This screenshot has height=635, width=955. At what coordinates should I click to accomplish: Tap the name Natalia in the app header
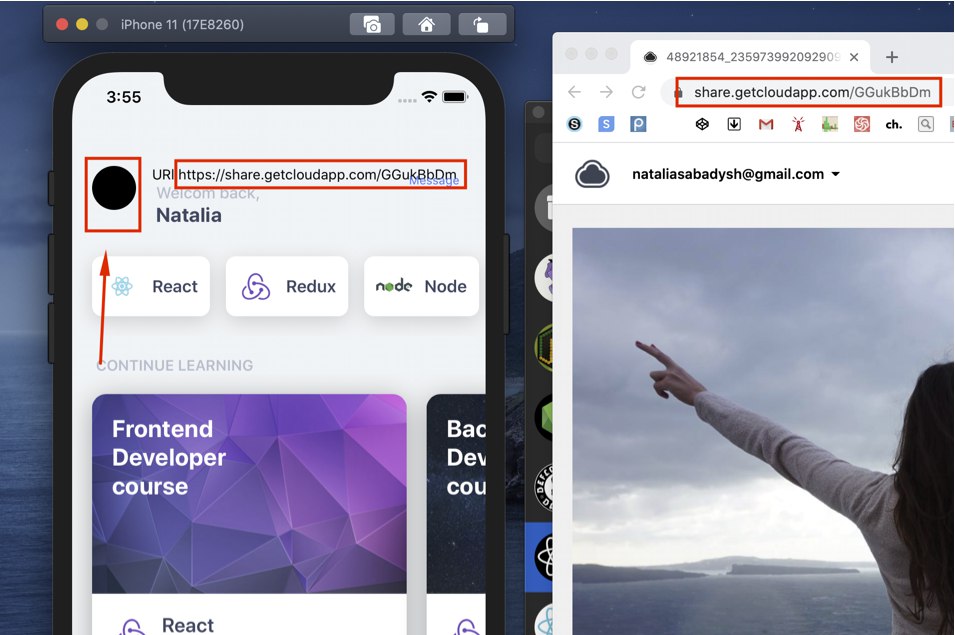click(189, 215)
